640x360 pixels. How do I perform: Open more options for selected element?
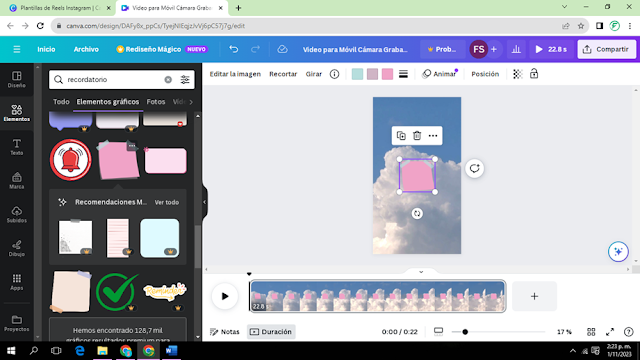coord(433,136)
